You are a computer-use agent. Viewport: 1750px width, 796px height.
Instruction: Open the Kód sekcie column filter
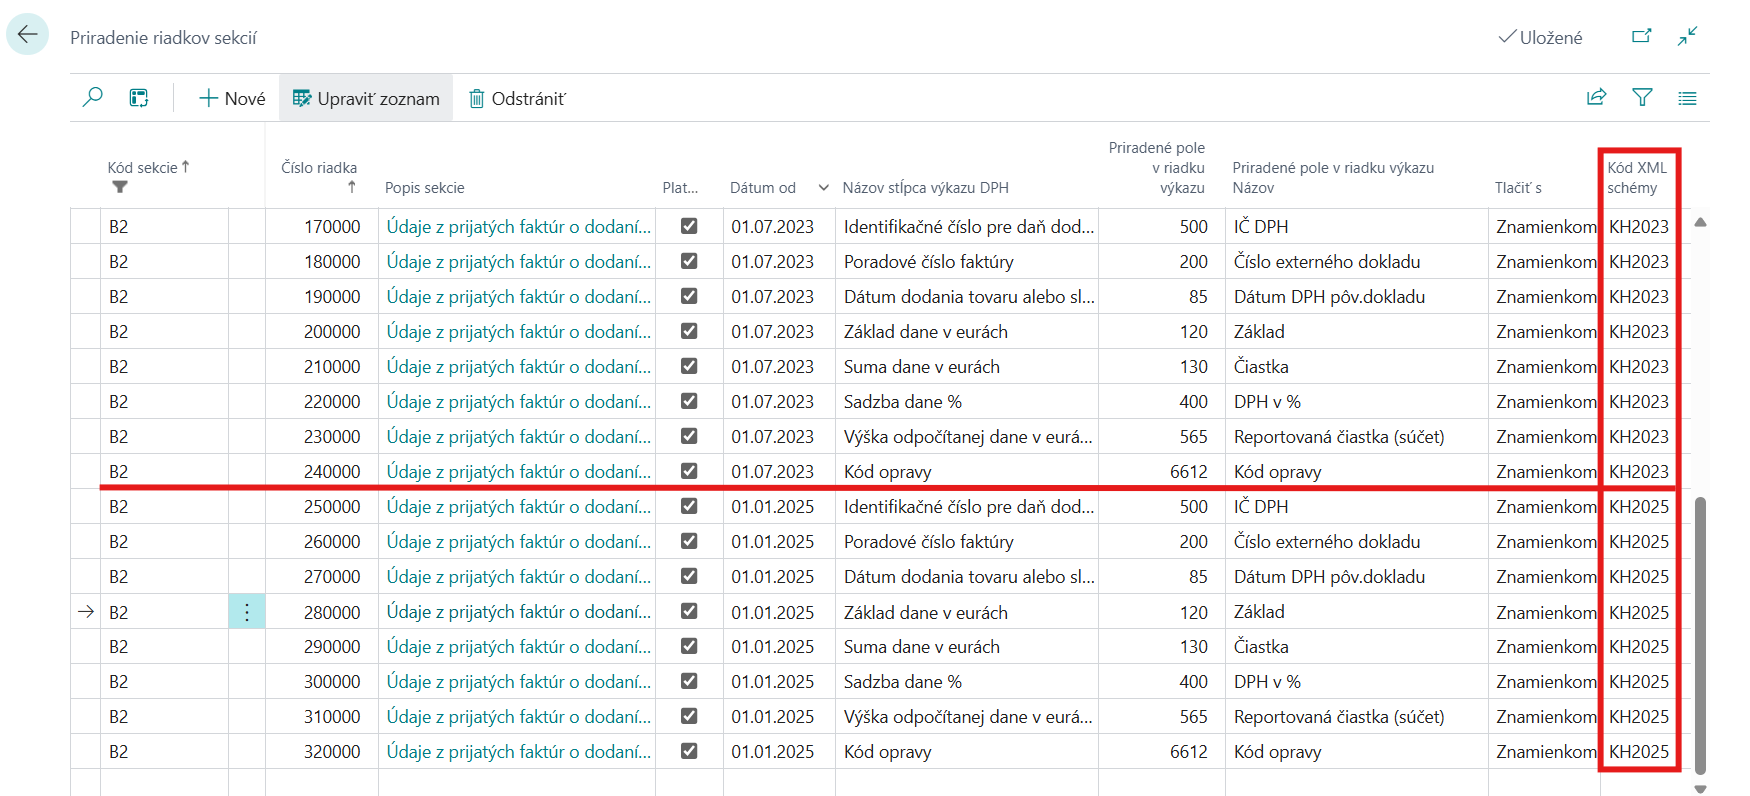120,187
